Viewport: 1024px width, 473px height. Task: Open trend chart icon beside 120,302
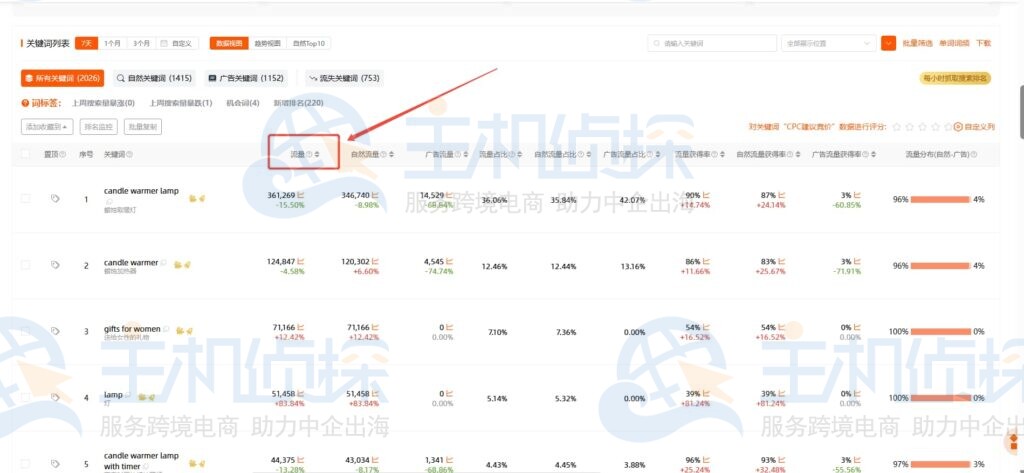click(x=376, y=261)
